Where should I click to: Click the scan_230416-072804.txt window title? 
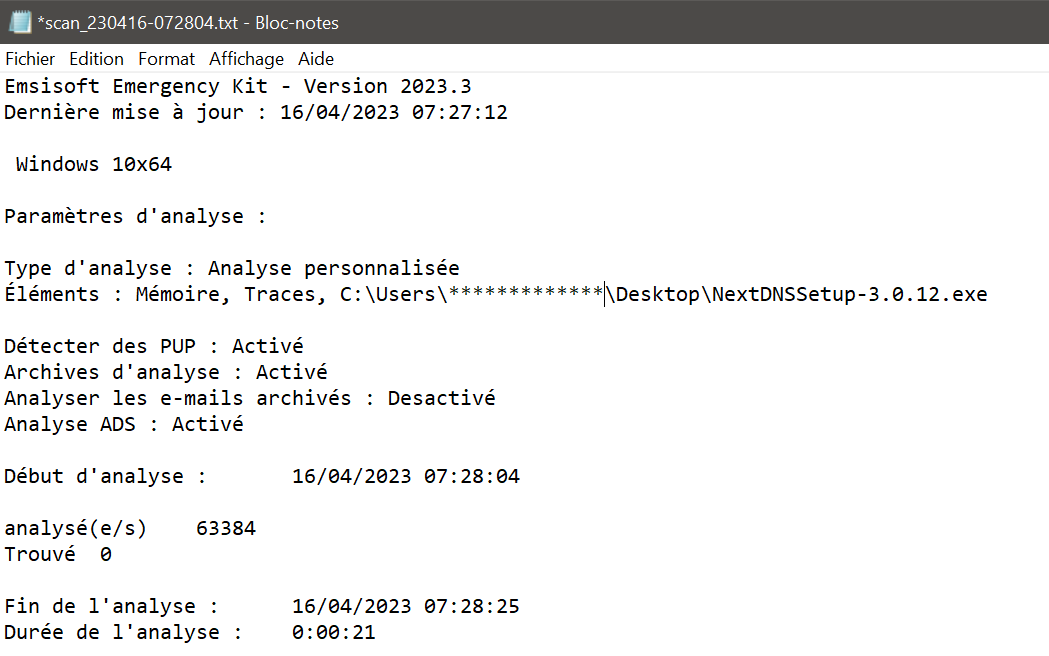[x=187, y=22]
